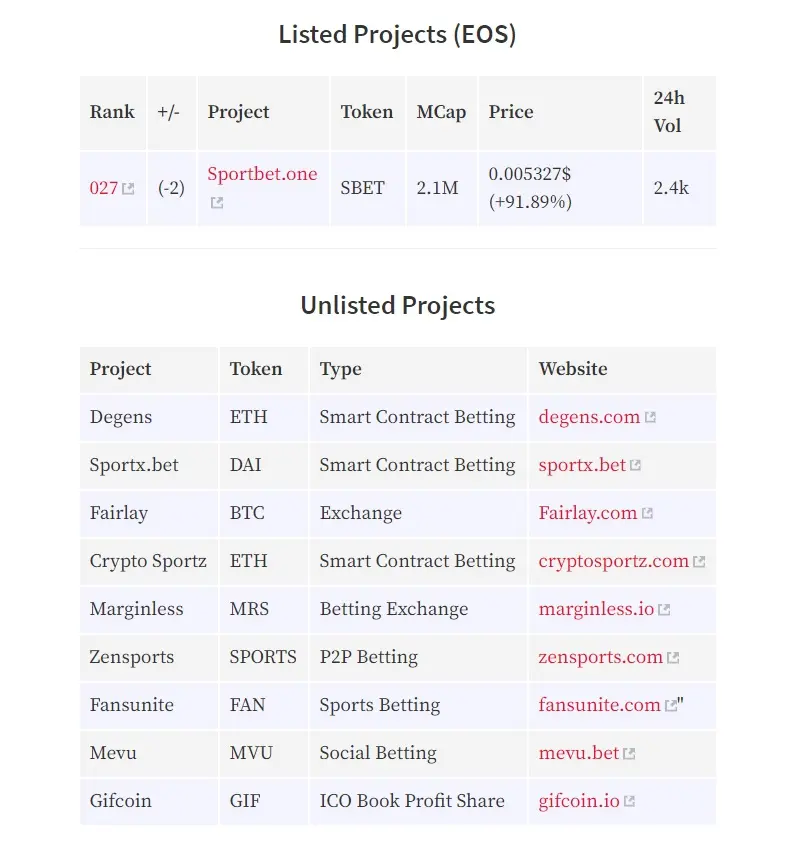789x842 pixels.
Task: Open the 027 rank link
Action: [x=104, y=188]
